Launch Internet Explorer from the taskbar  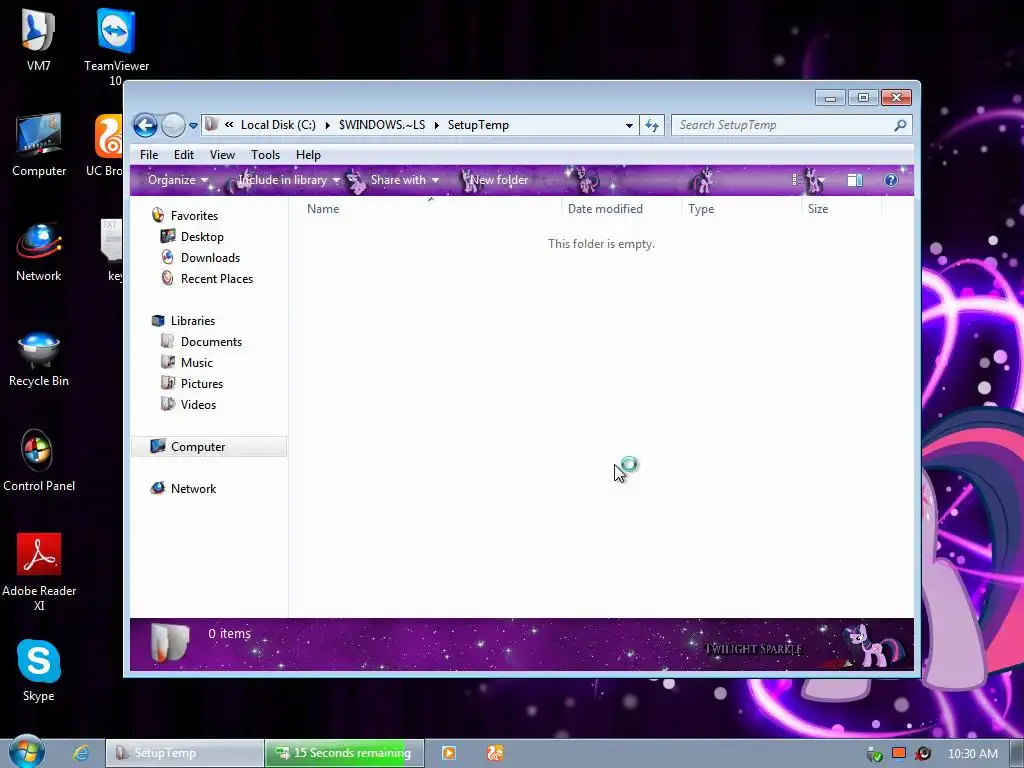coord(80,753)
